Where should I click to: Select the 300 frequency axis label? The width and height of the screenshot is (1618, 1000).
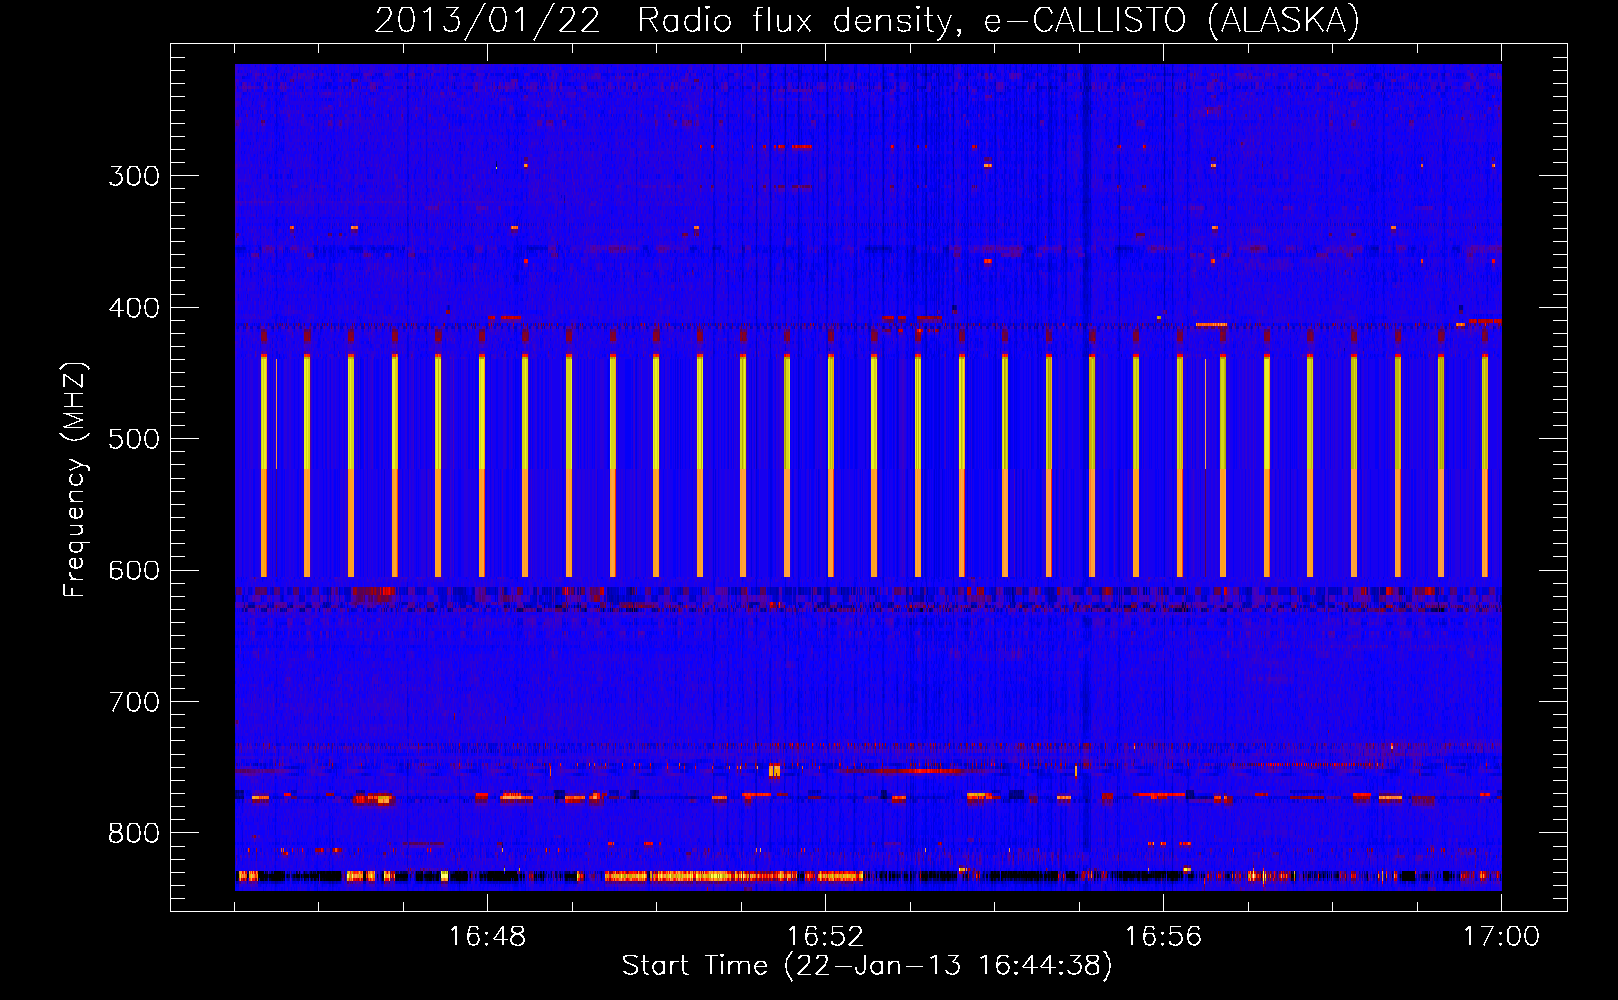tap(134, 176)
